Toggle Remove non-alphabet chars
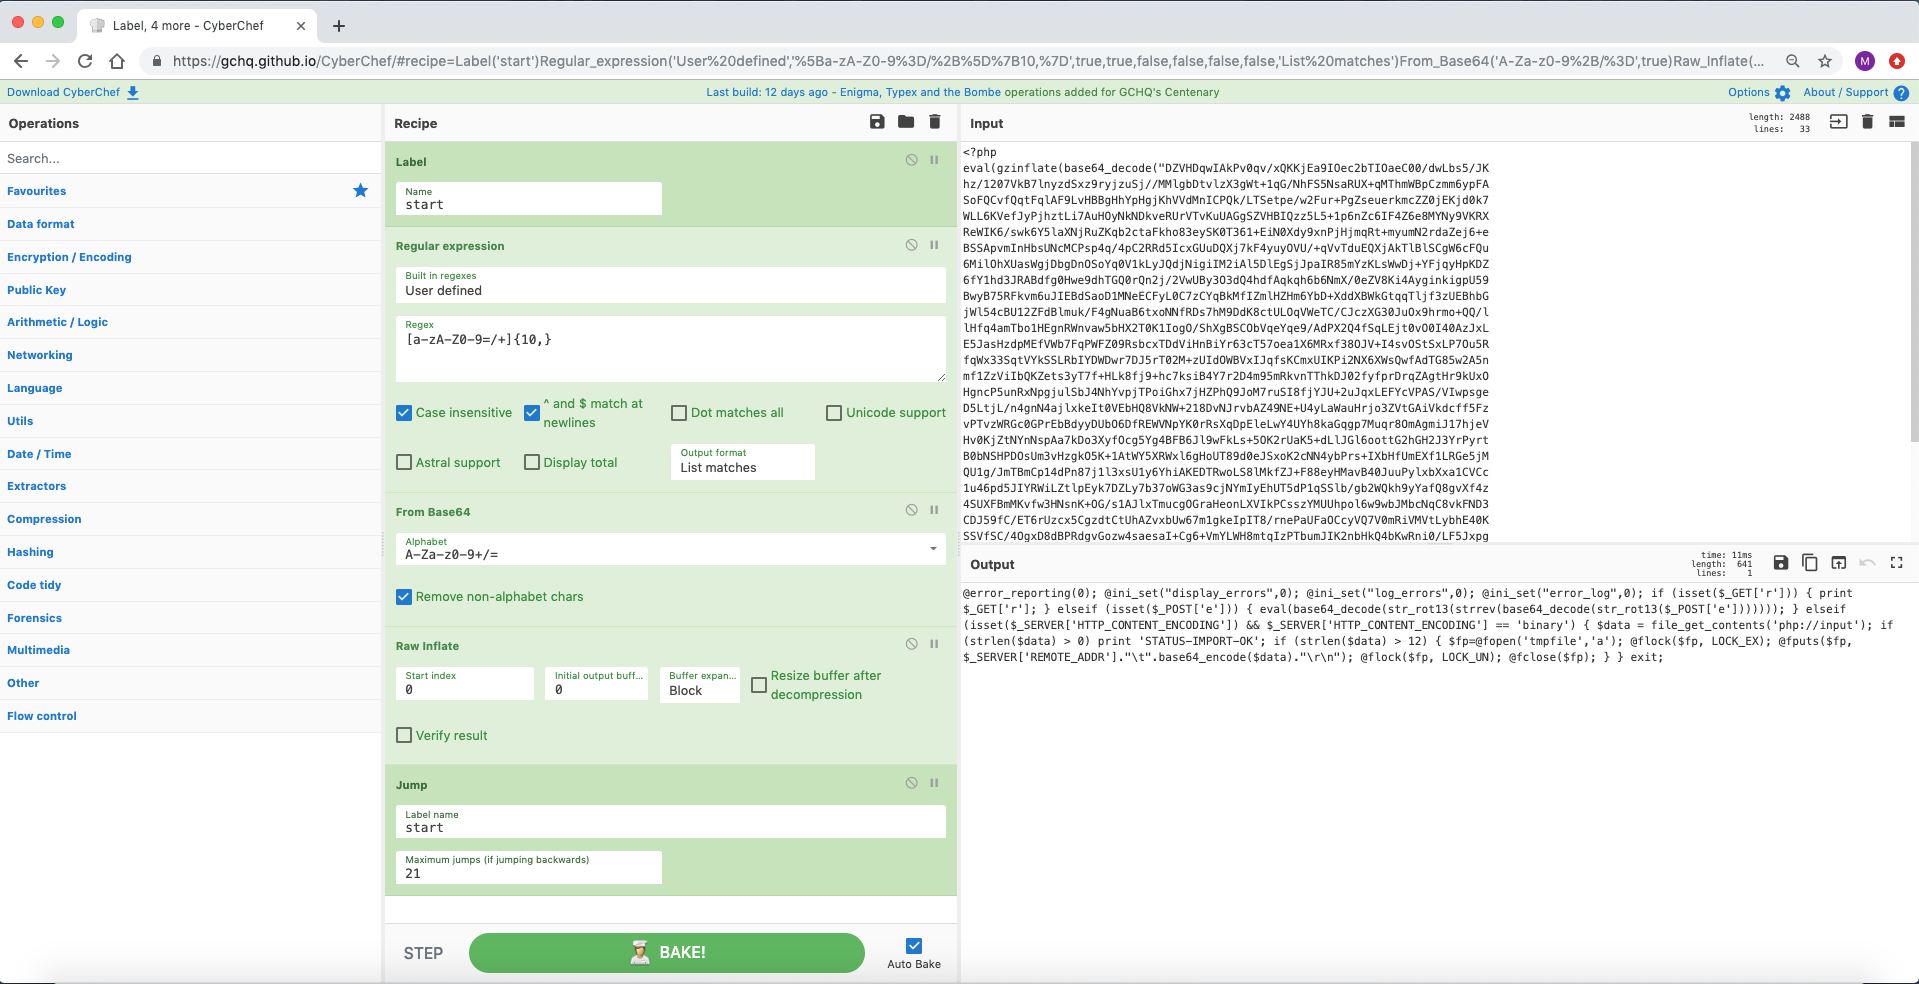This screenshot has width=1919, height=984. click(x=404, y=596)
